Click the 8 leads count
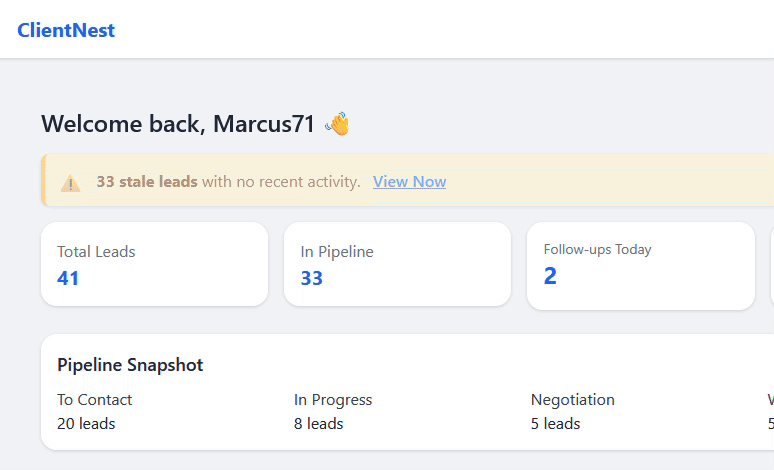774x470 pixels. click(x=318, y=424)
